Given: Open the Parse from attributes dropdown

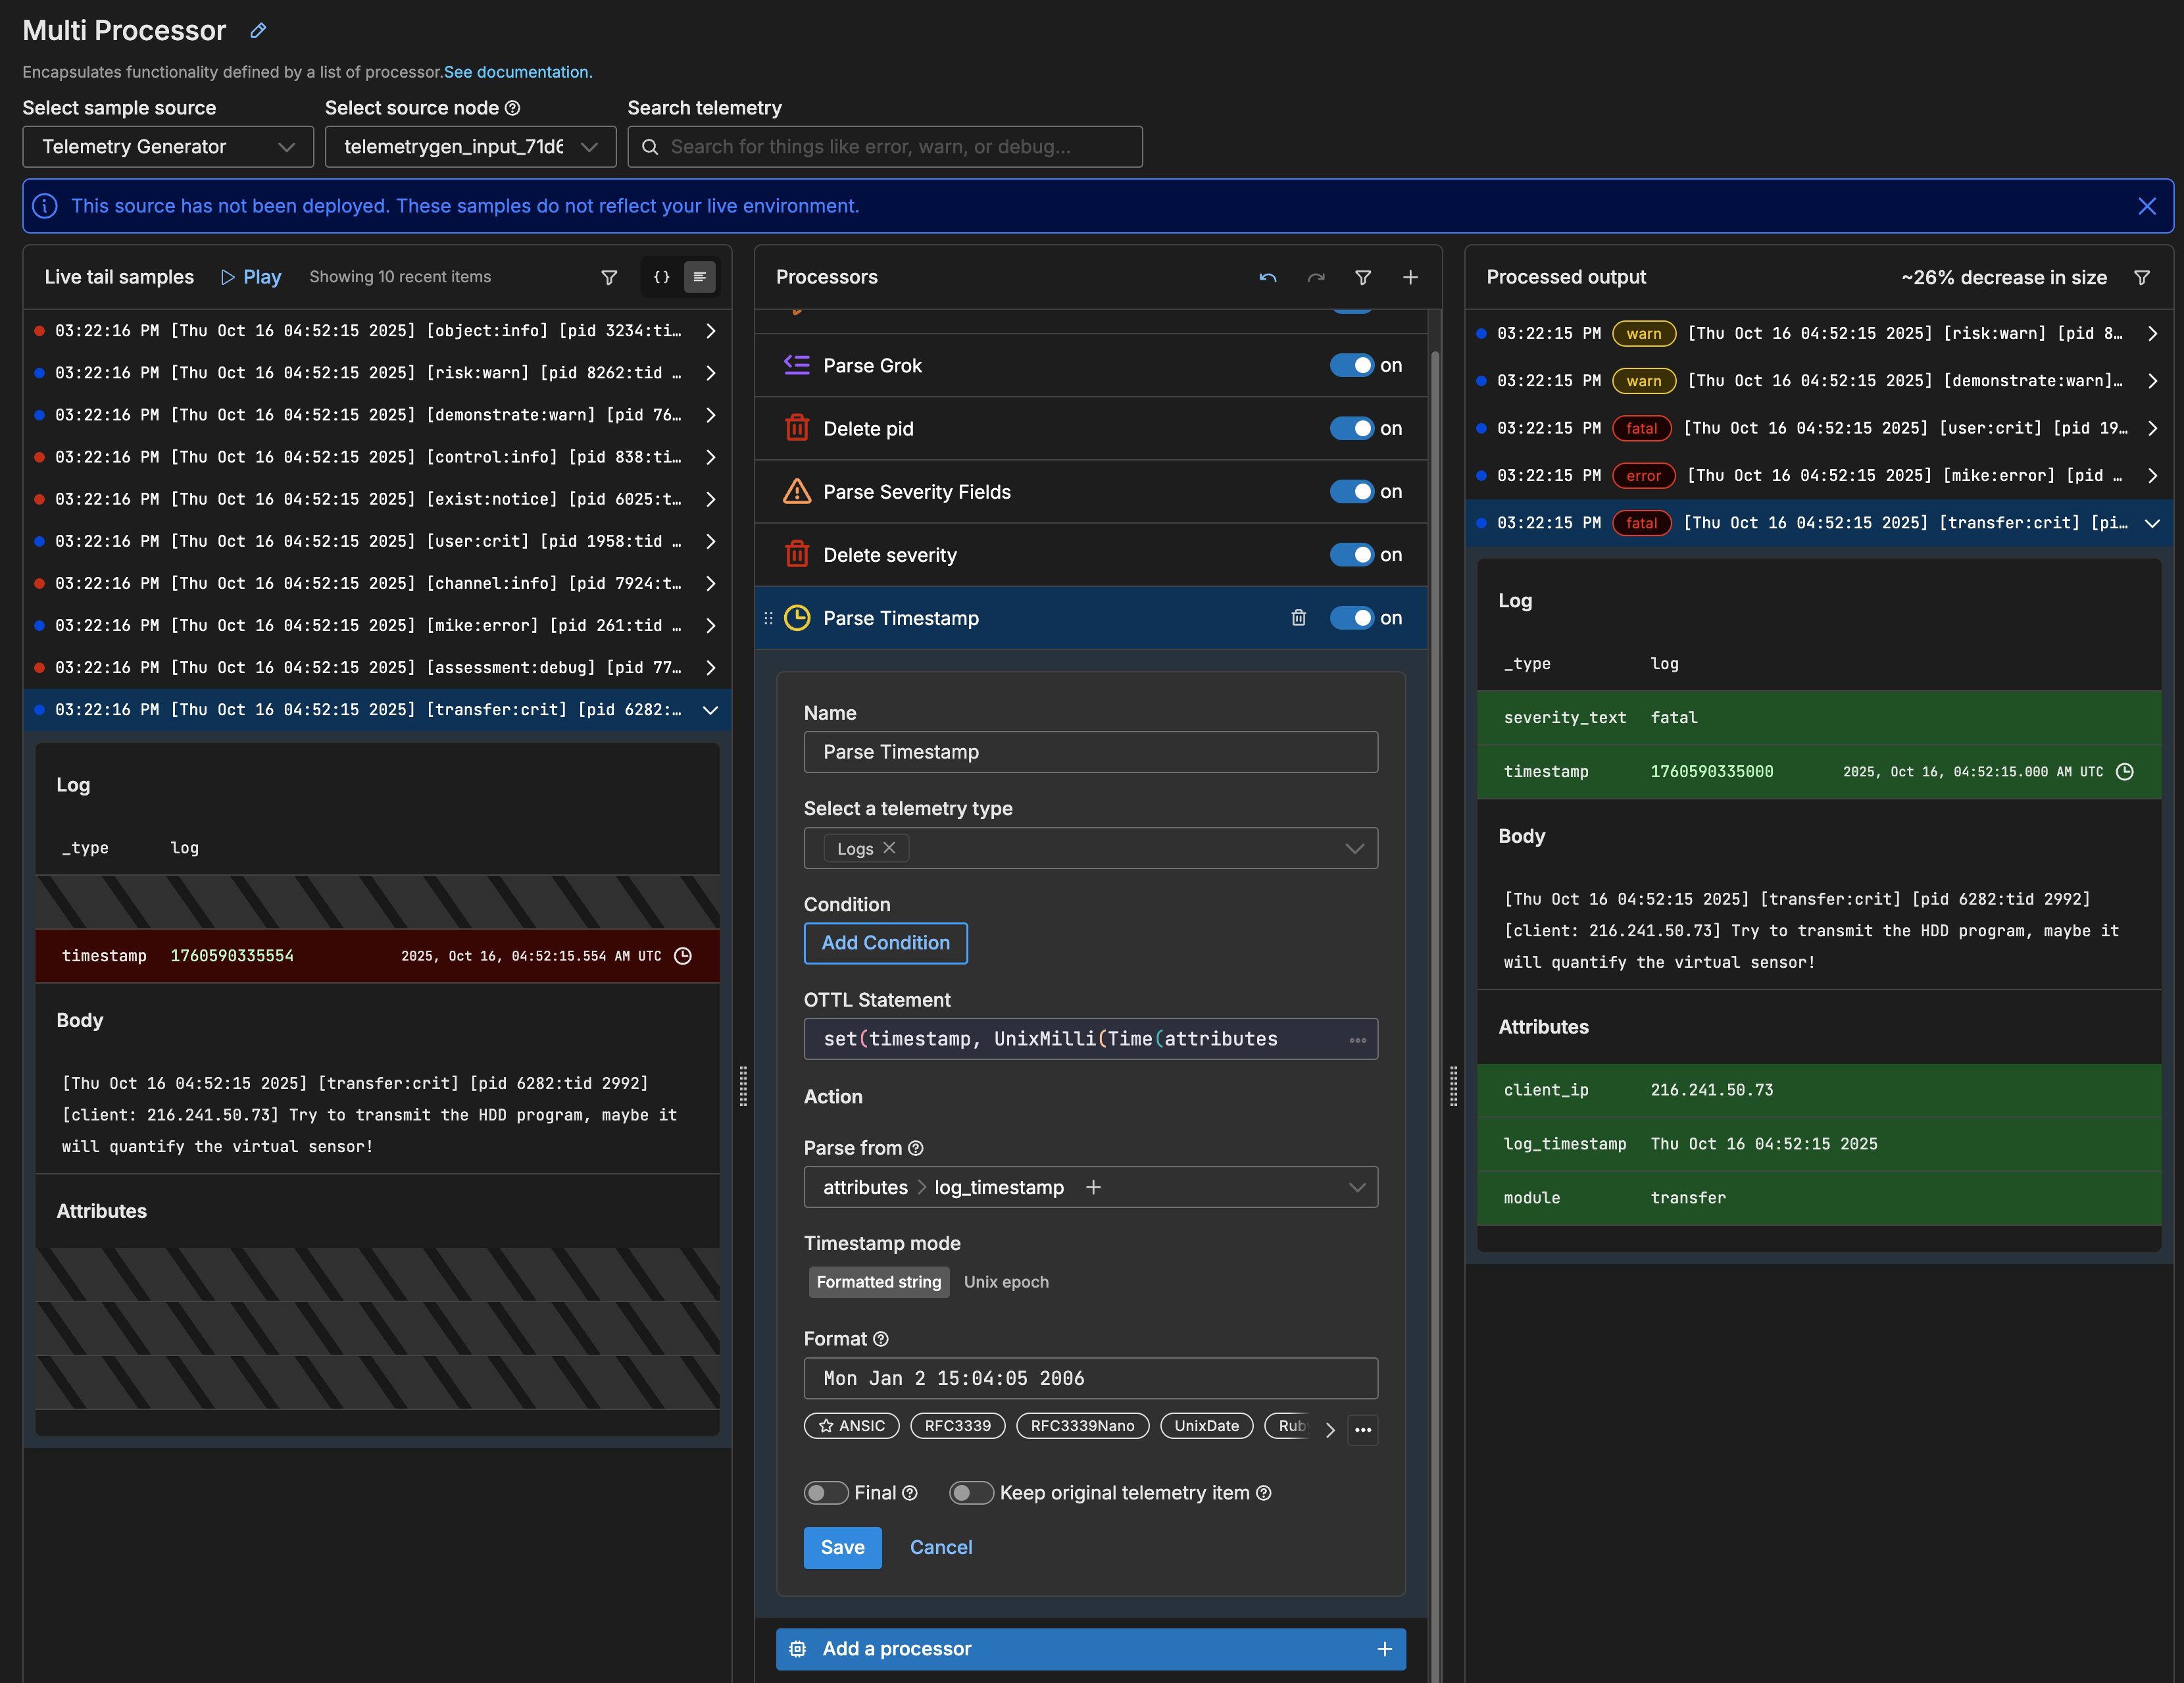Looking at the screenshot, I should (1356, 1188).
